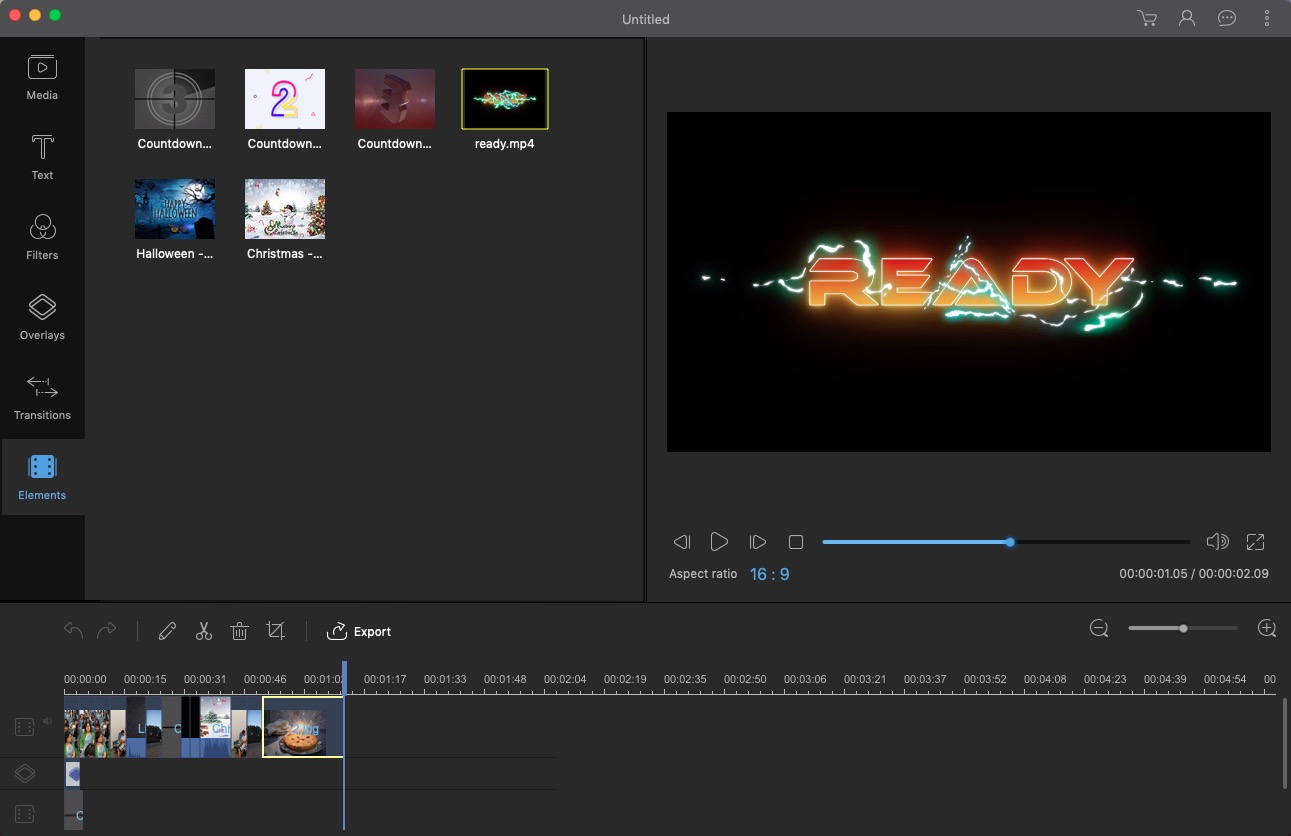Delete the selected clip with trash icon
Image resolution: width=1291 pixels, height=836 pixels.
click(x=239, y=631)
